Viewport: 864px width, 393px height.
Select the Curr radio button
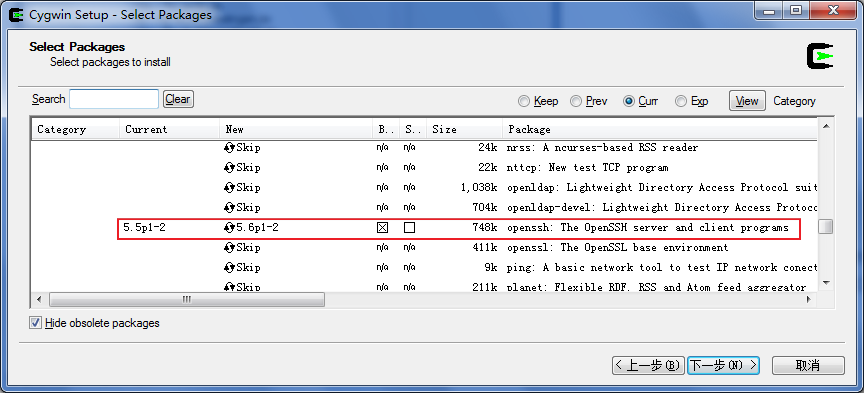point(629,101)
